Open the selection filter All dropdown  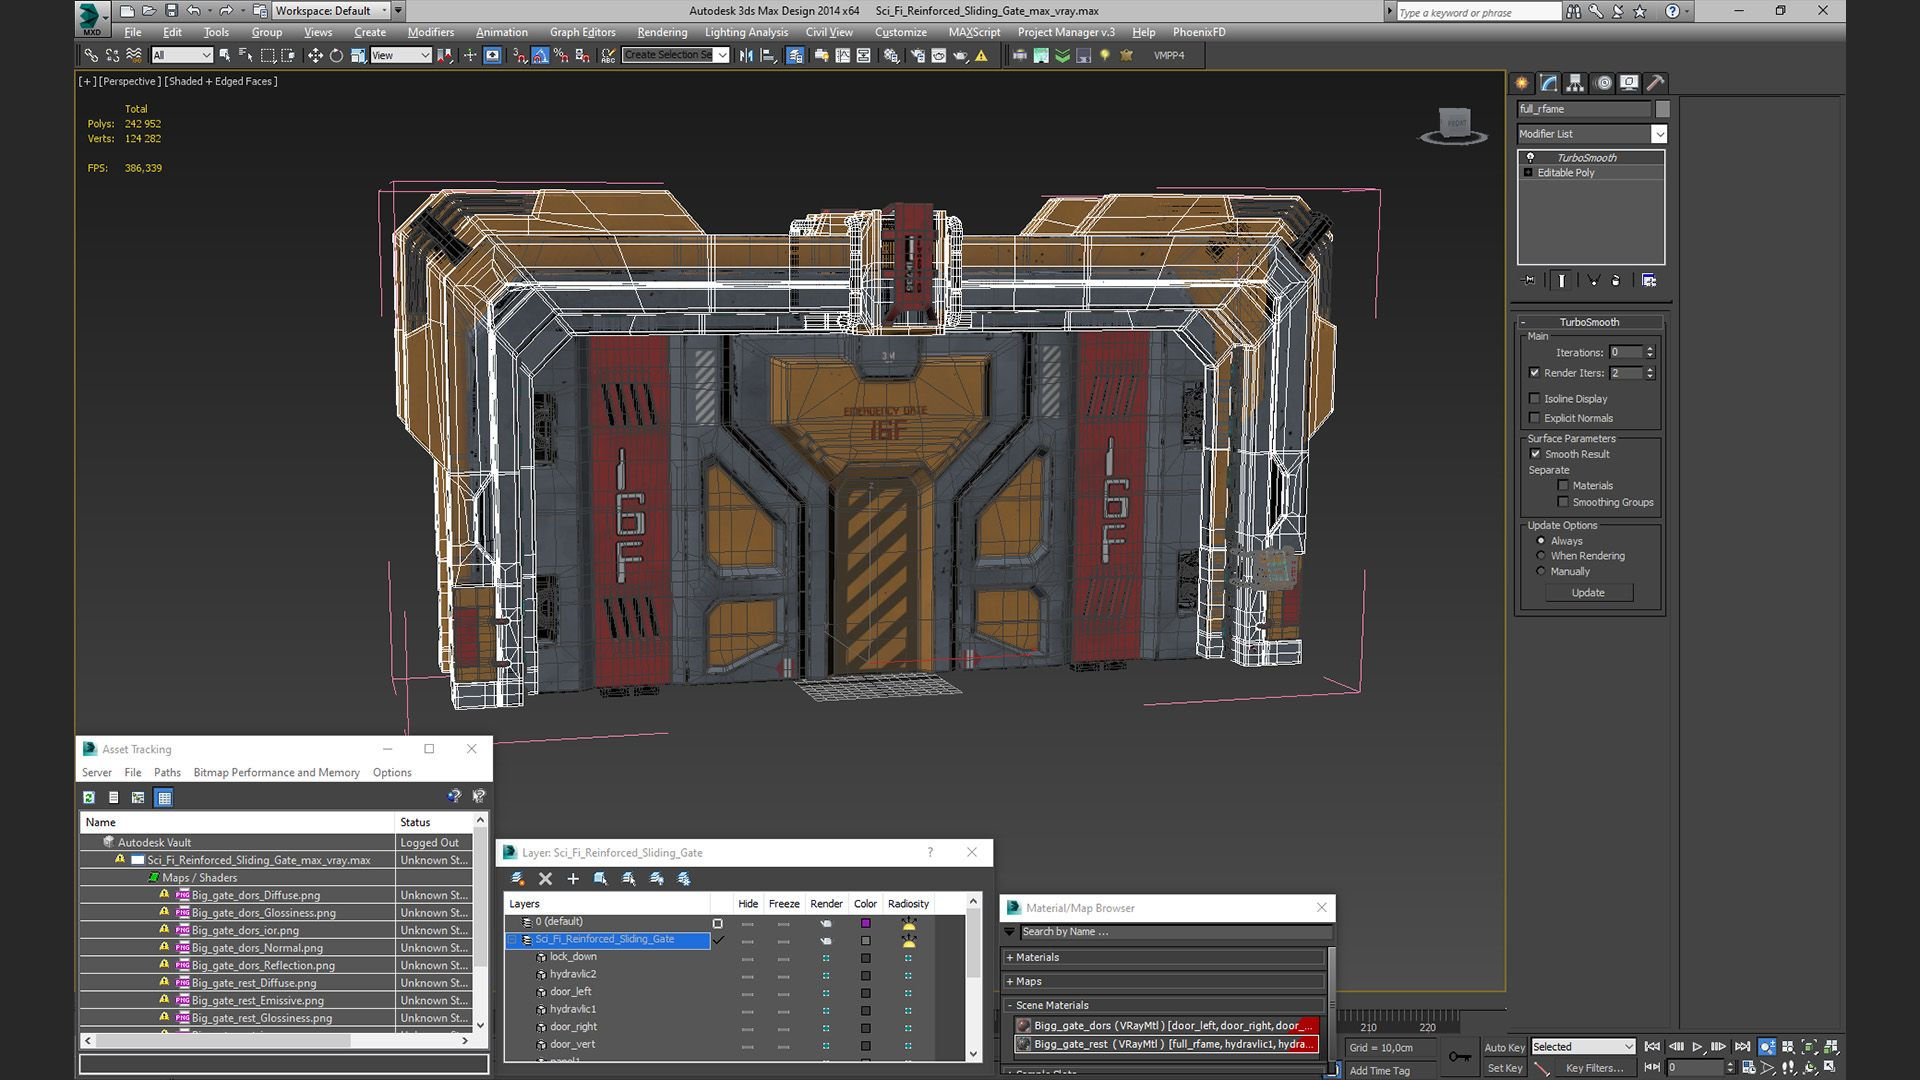pos(182,55)
